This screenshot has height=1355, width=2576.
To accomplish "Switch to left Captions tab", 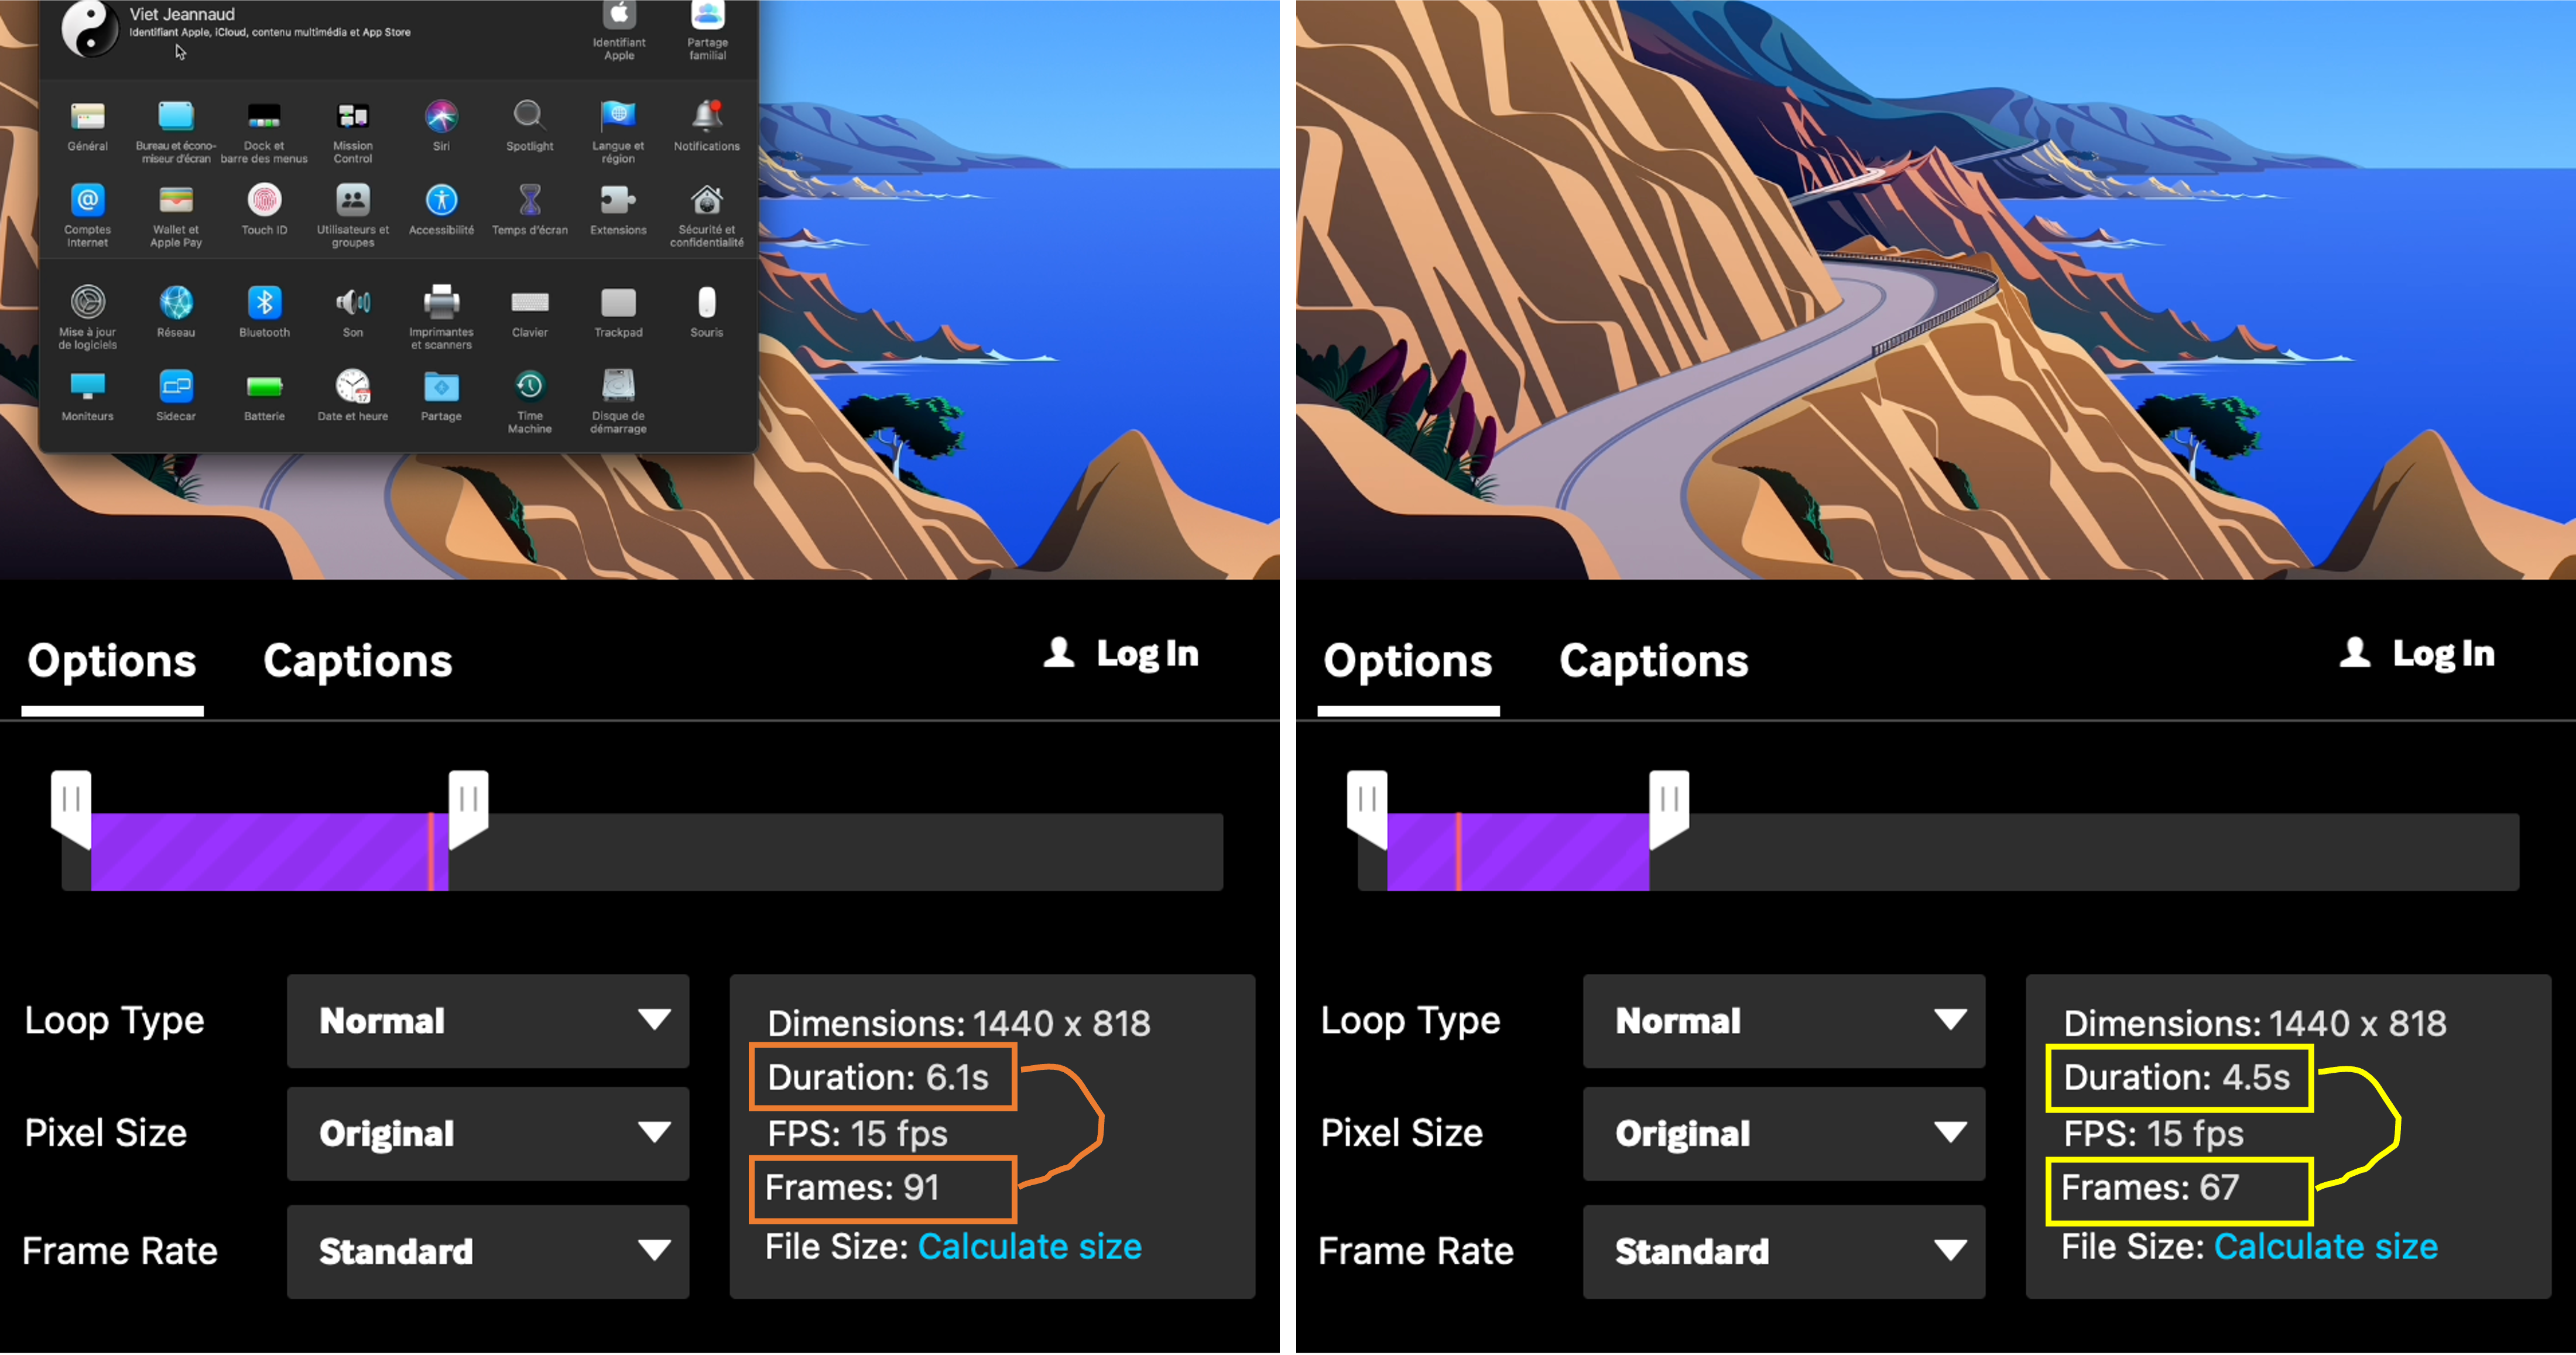I will [357, 661].
